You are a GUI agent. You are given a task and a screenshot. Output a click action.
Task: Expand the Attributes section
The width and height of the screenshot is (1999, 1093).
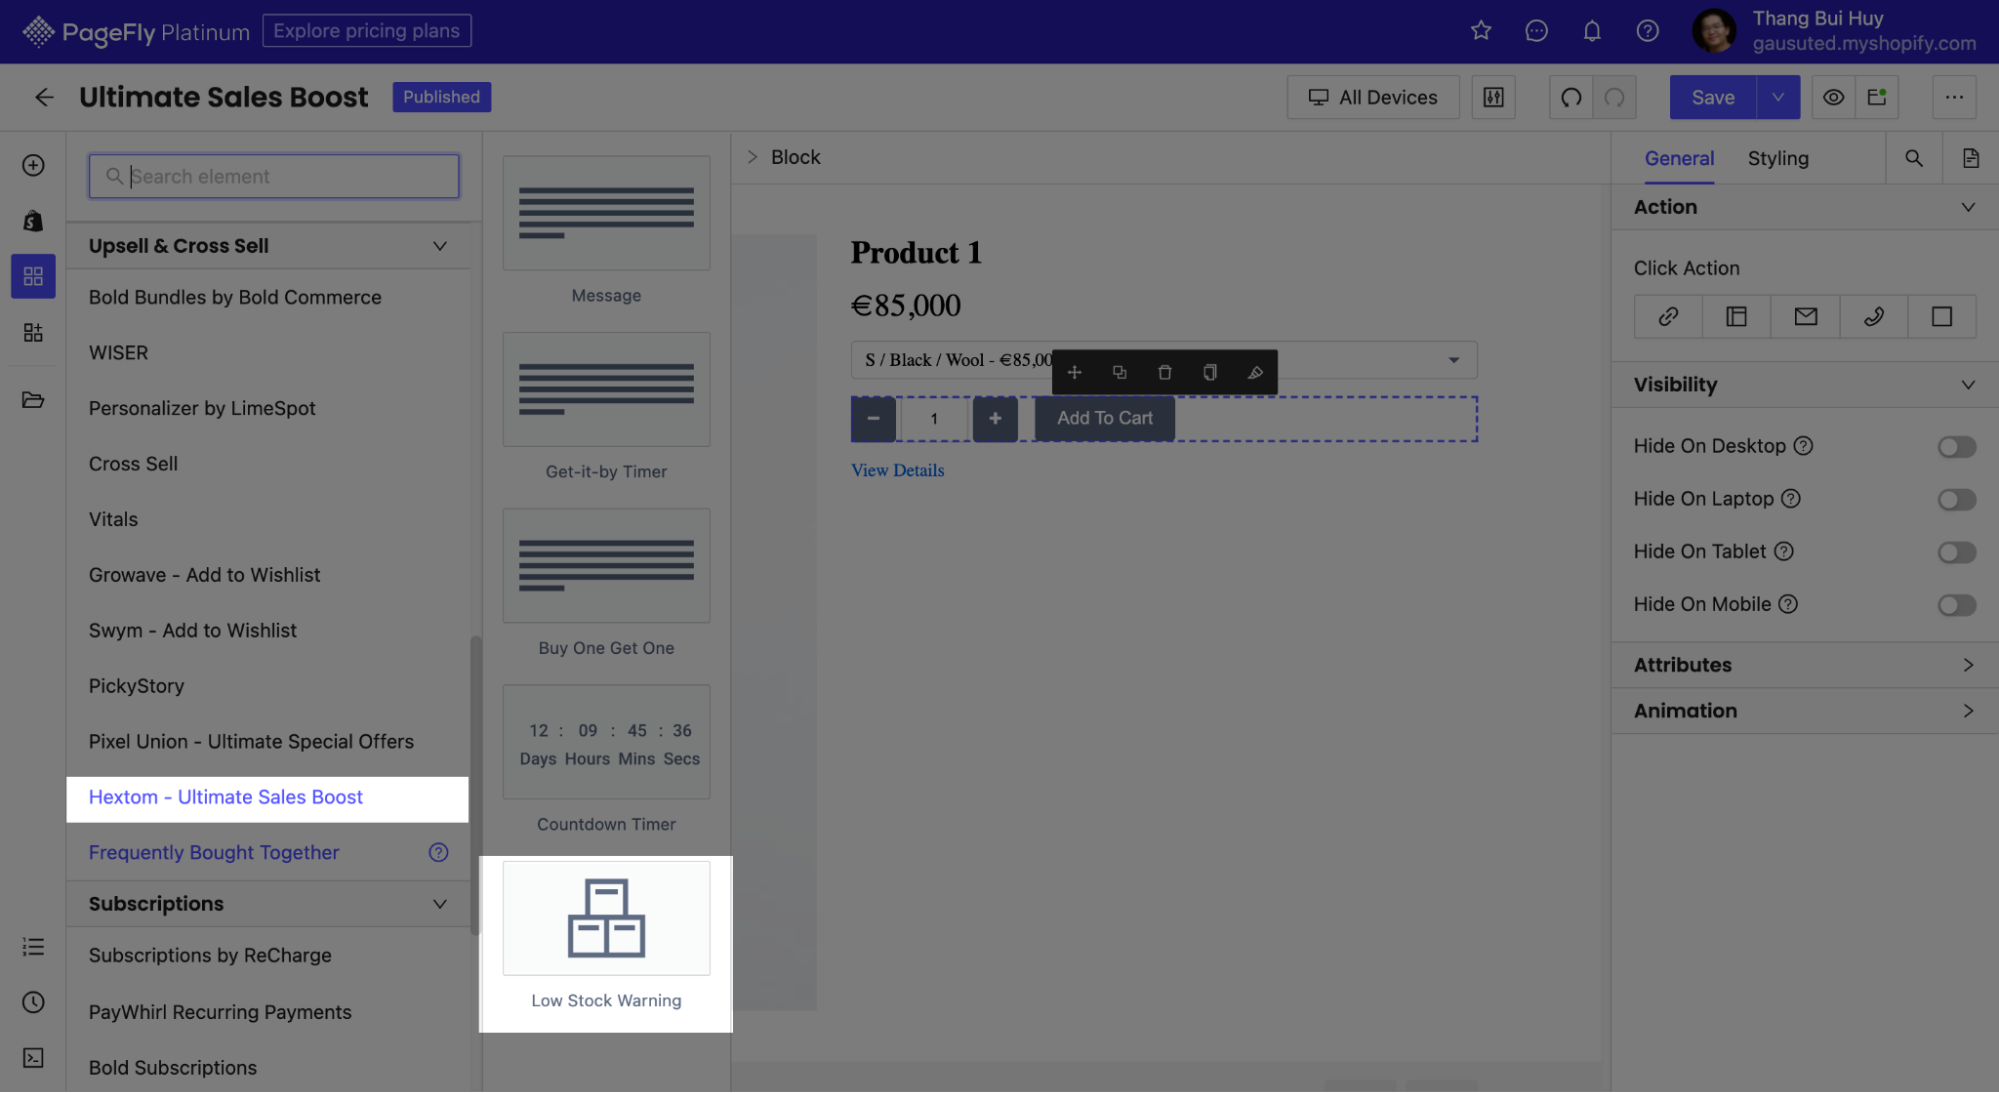point(1967,665)
